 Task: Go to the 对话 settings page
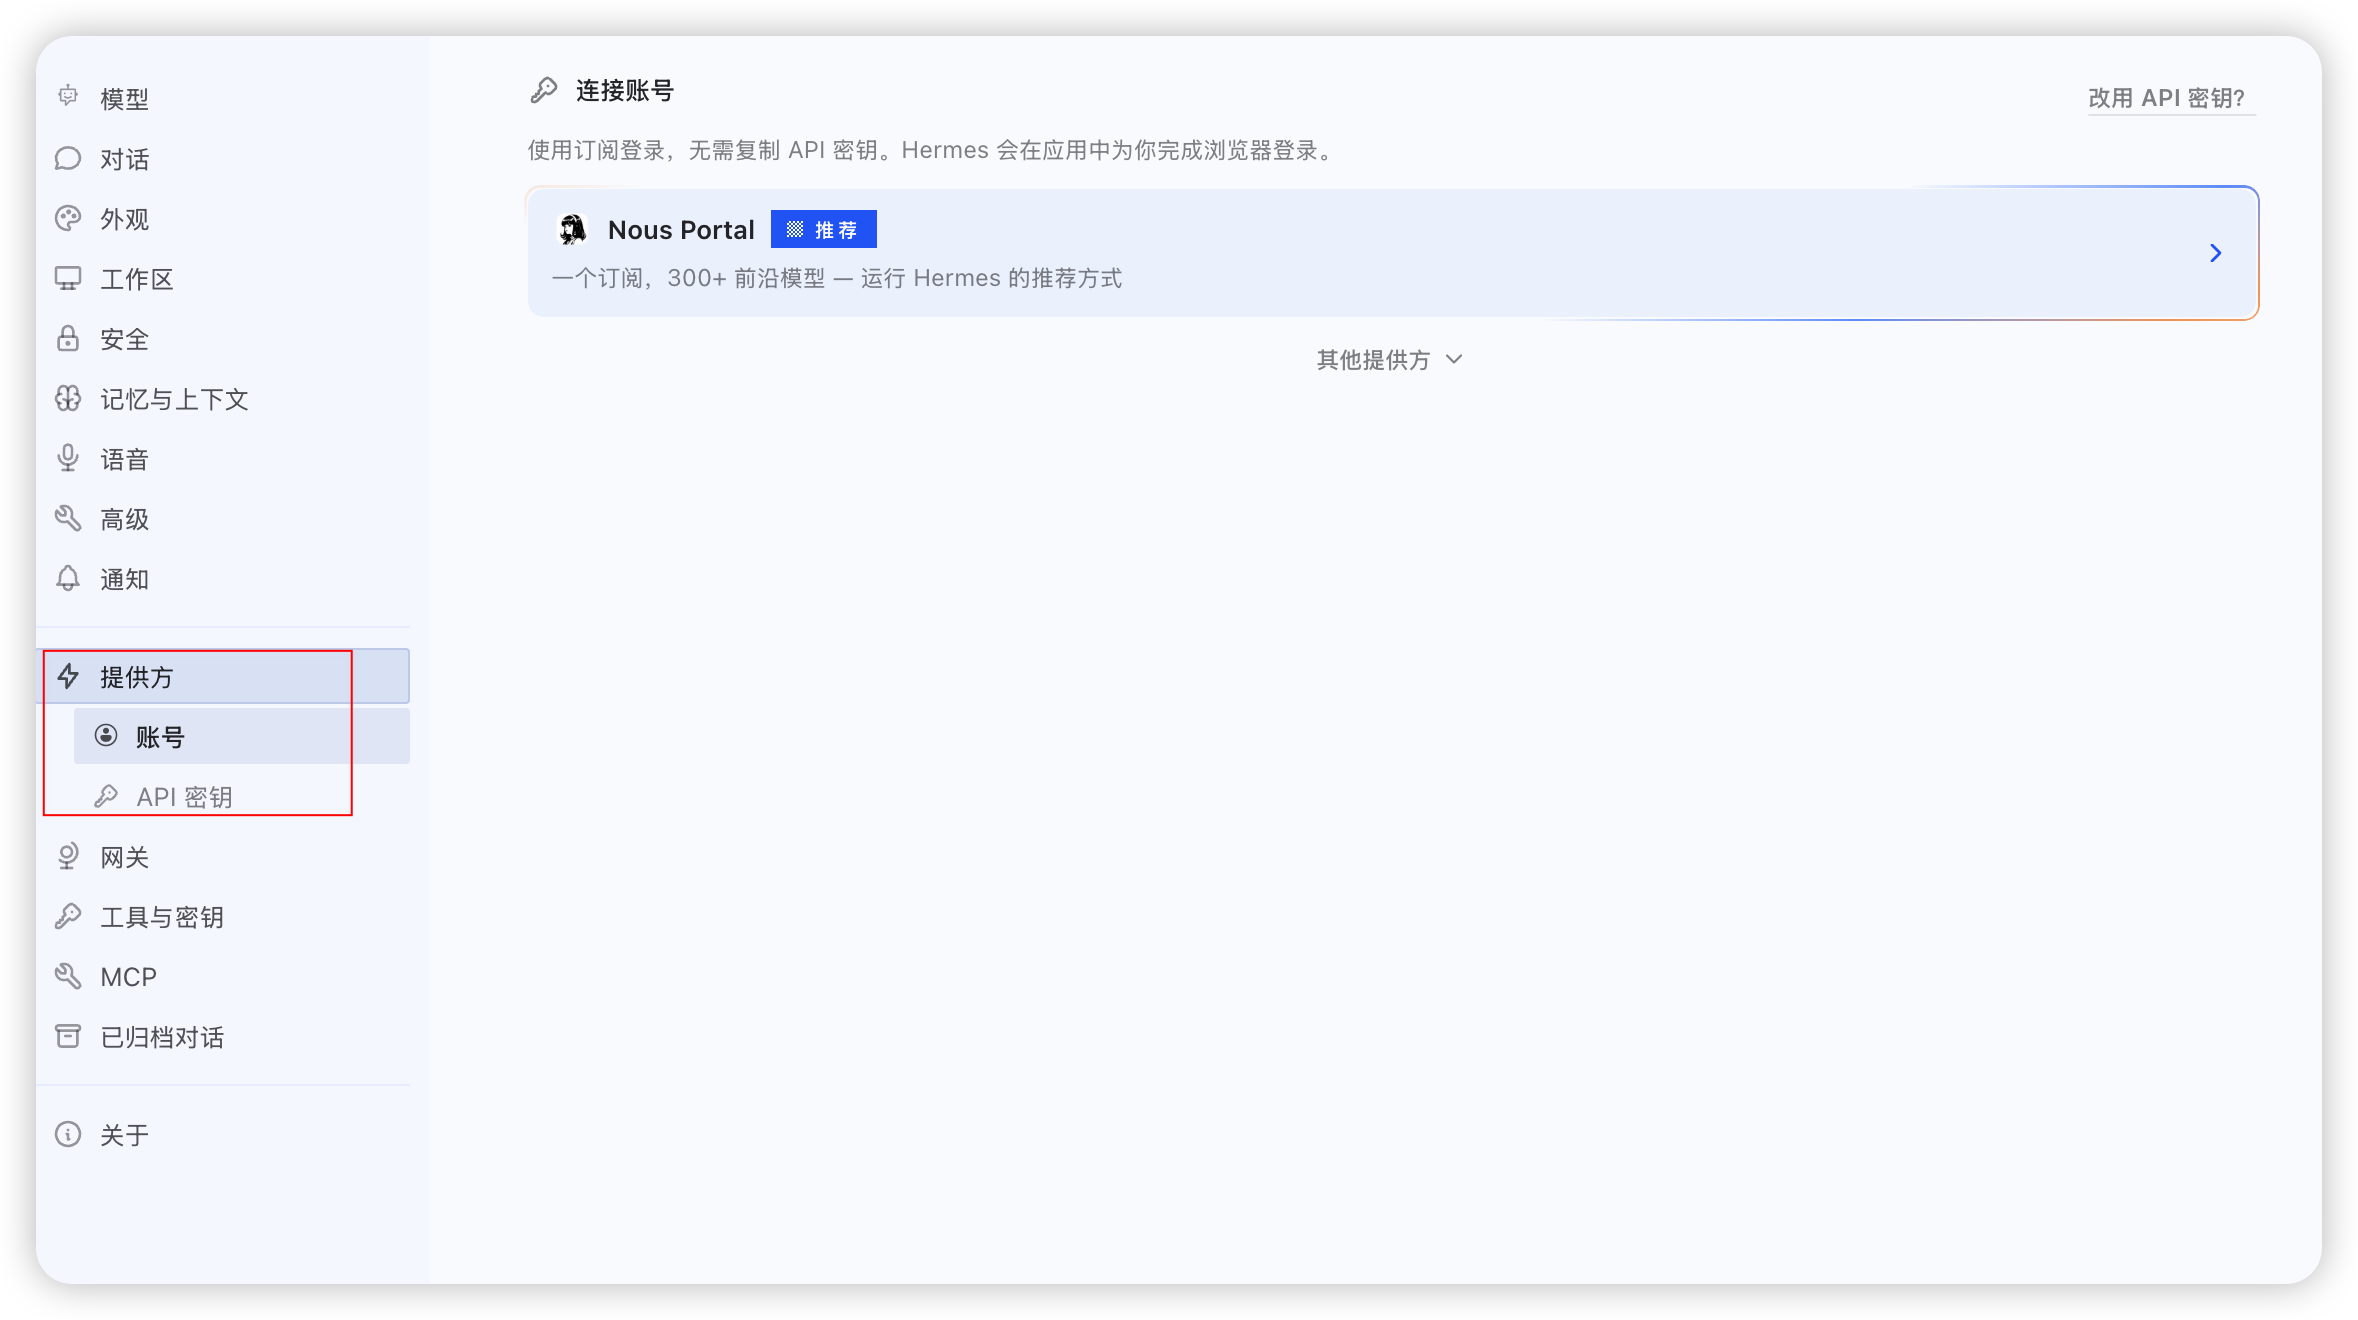(223, 159)
